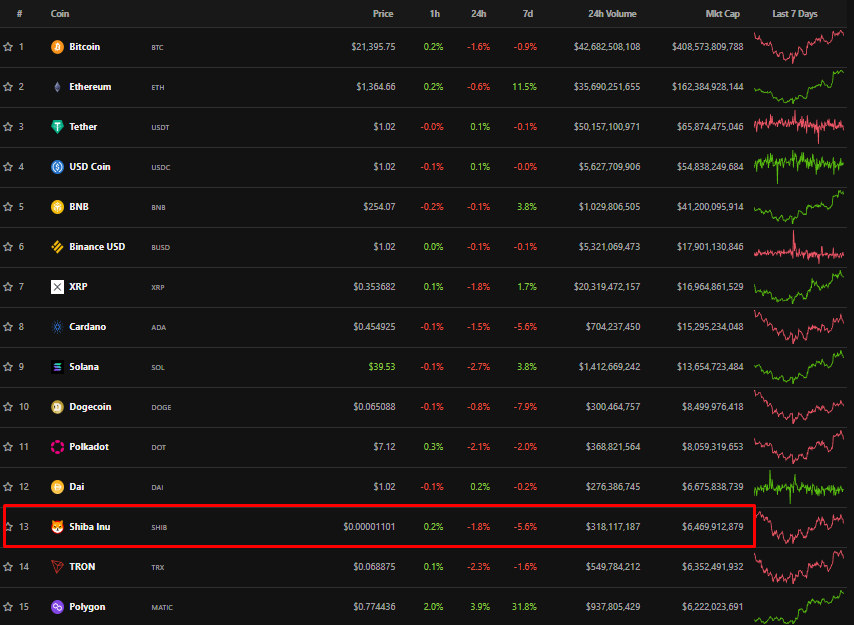Click the MATIC ticker symbol

pyautogui.click(x=162, y=608)
